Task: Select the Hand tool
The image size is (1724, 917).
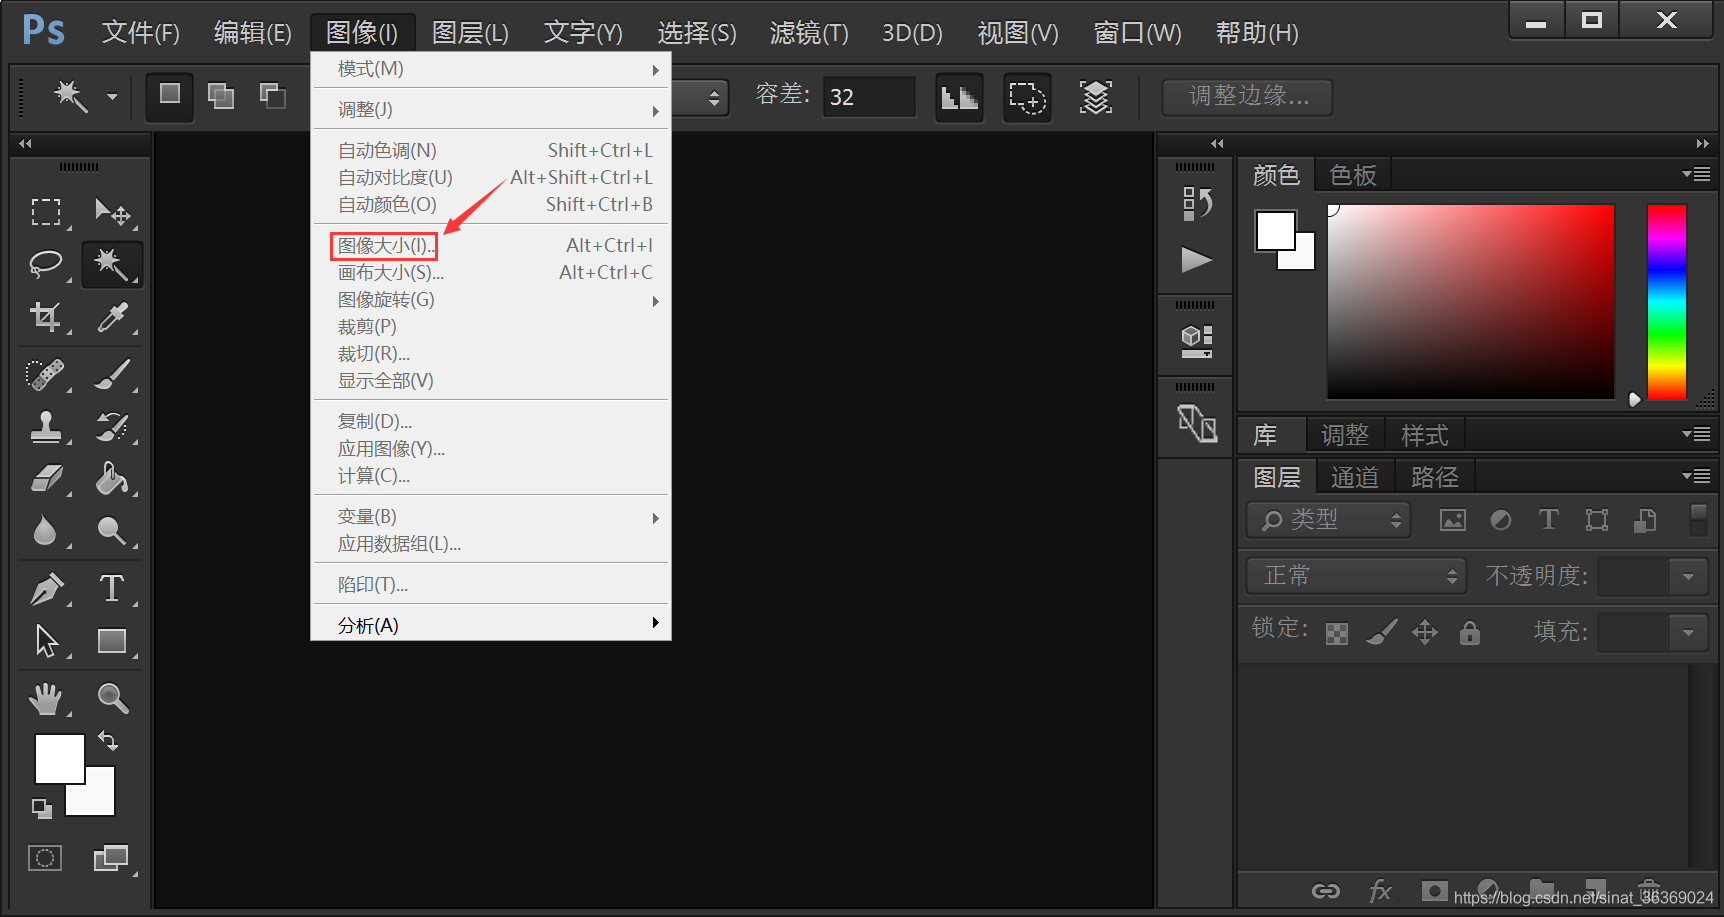Action: [46, 698]
